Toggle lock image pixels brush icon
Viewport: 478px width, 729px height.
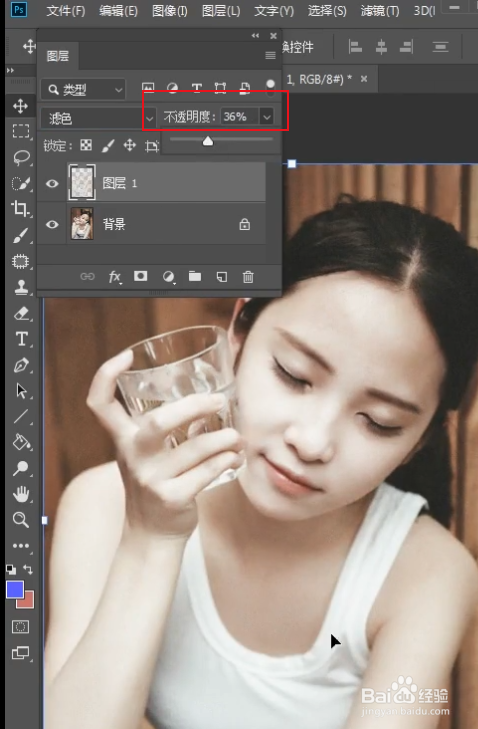tap(108, 146)
